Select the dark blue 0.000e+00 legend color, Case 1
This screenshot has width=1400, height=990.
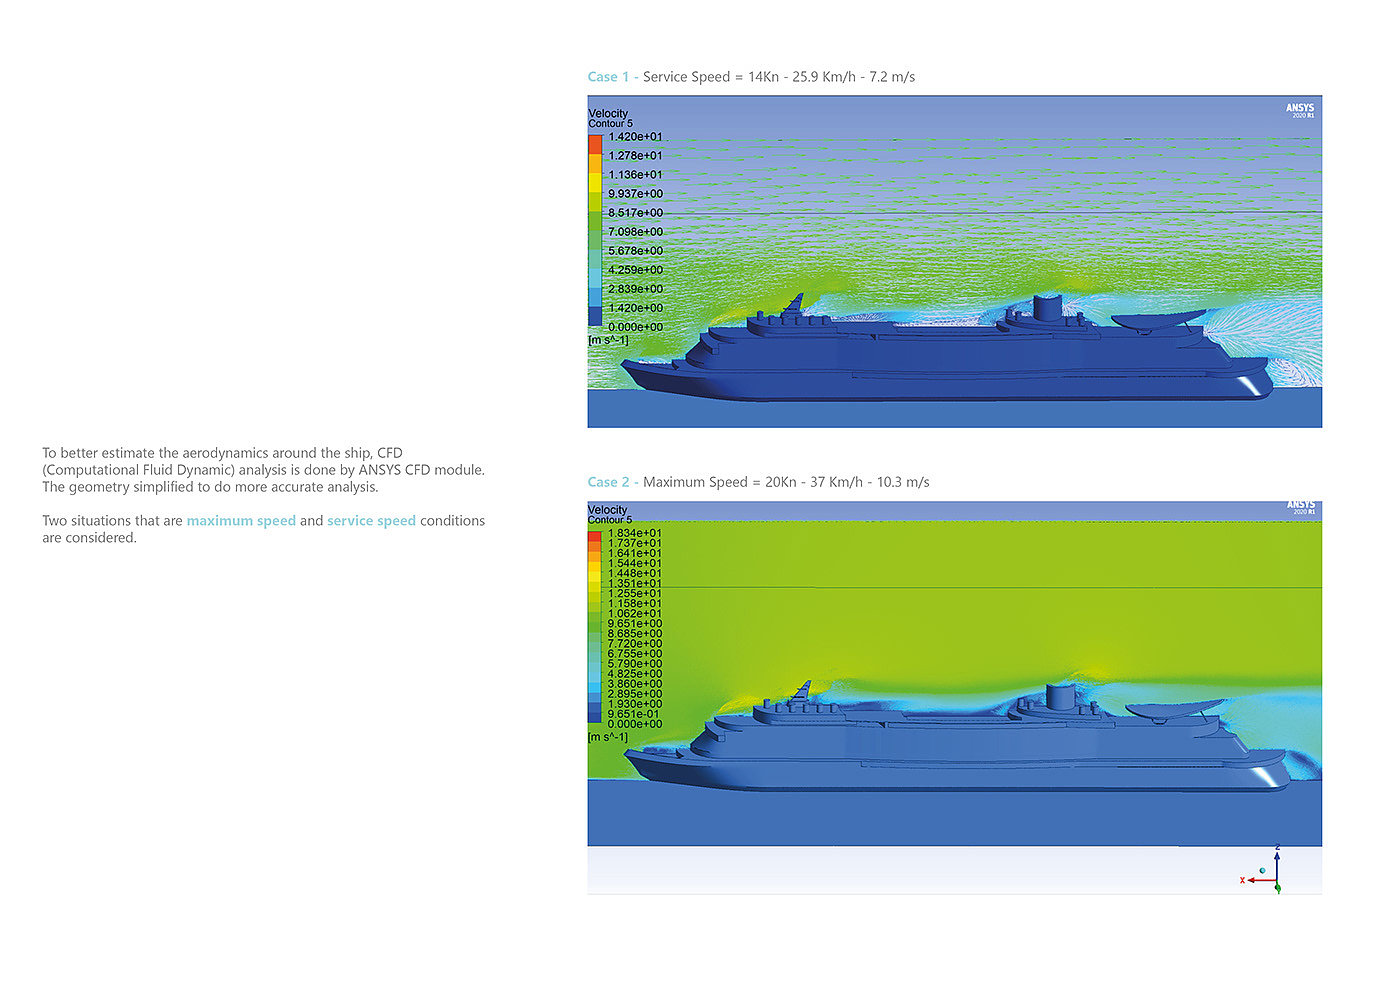point(595,318)
